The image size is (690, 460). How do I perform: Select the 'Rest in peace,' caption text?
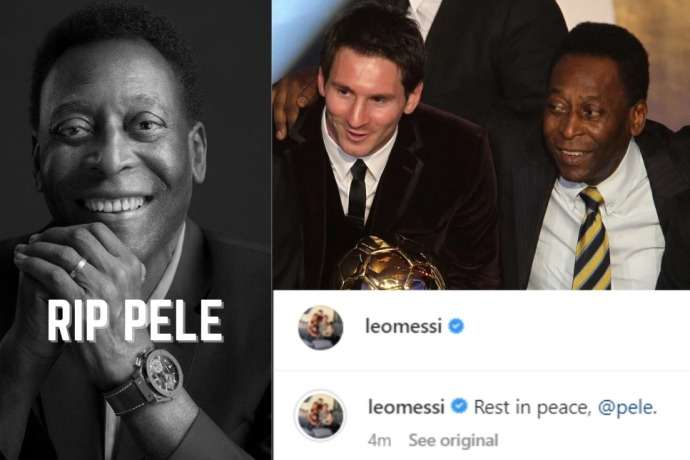pos(532,408)
